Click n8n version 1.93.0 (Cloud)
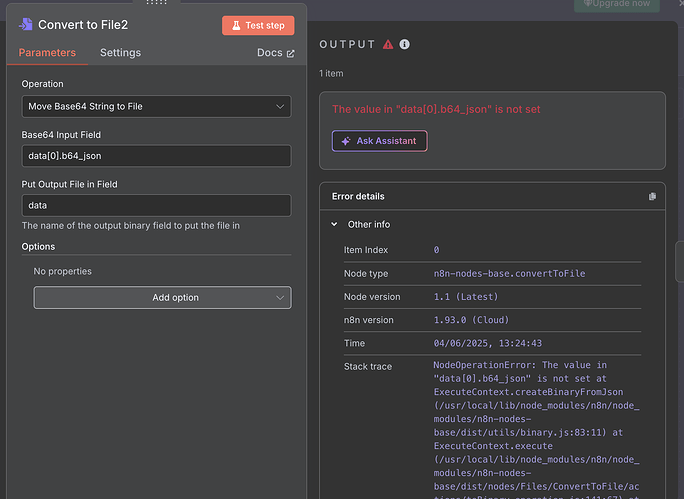The width and height of the screenshot is (684, 499). pyautogui.click(x=471, y=320)
